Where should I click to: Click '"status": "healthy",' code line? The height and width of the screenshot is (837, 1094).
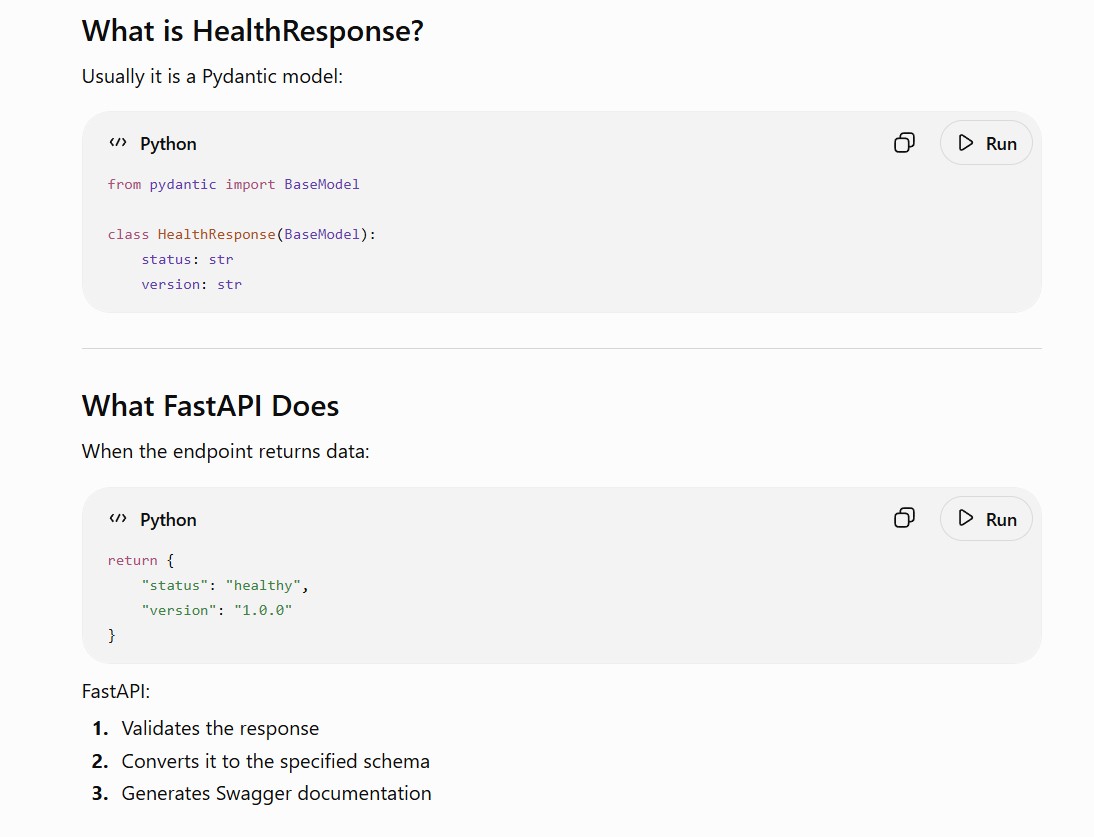225,585
